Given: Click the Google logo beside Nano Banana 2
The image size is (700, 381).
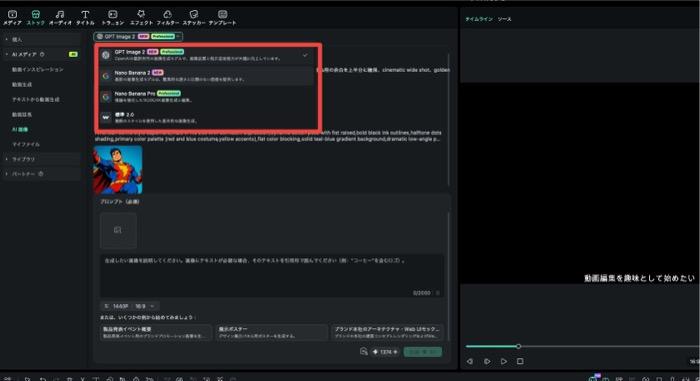Looking at the screenshot, I should (x=106, y=76).
